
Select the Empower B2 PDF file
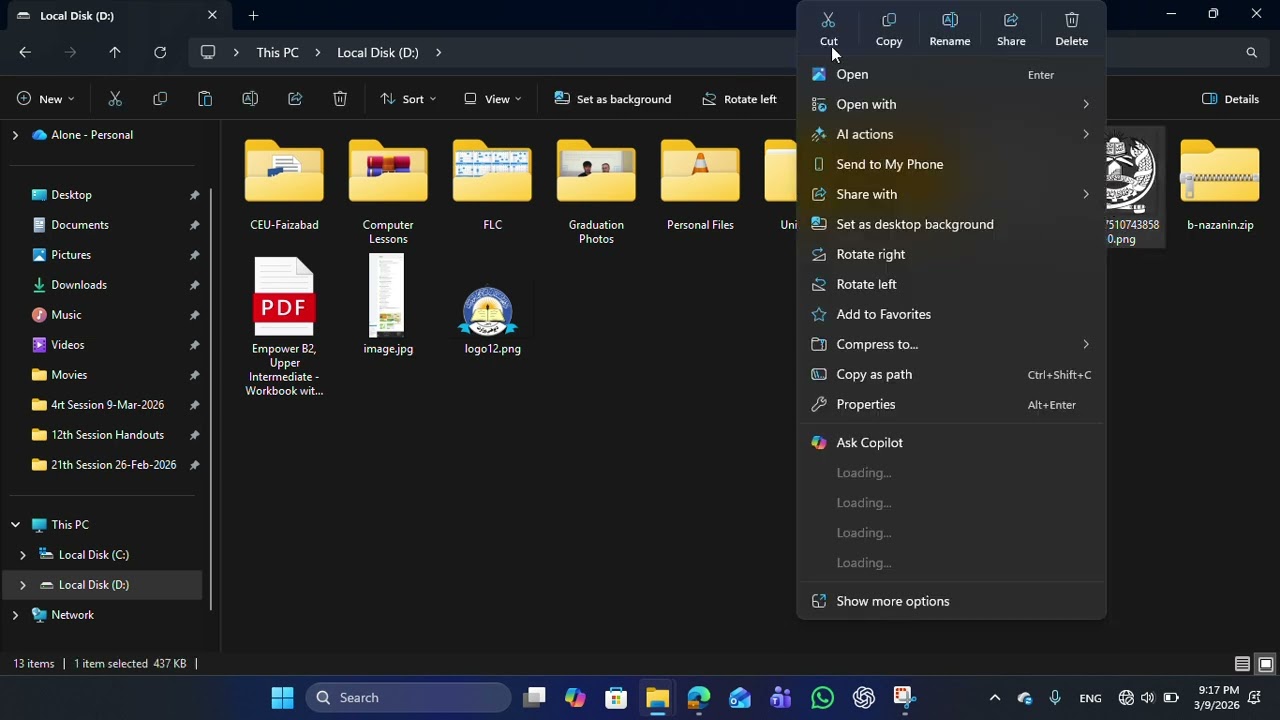click(284, 327)
